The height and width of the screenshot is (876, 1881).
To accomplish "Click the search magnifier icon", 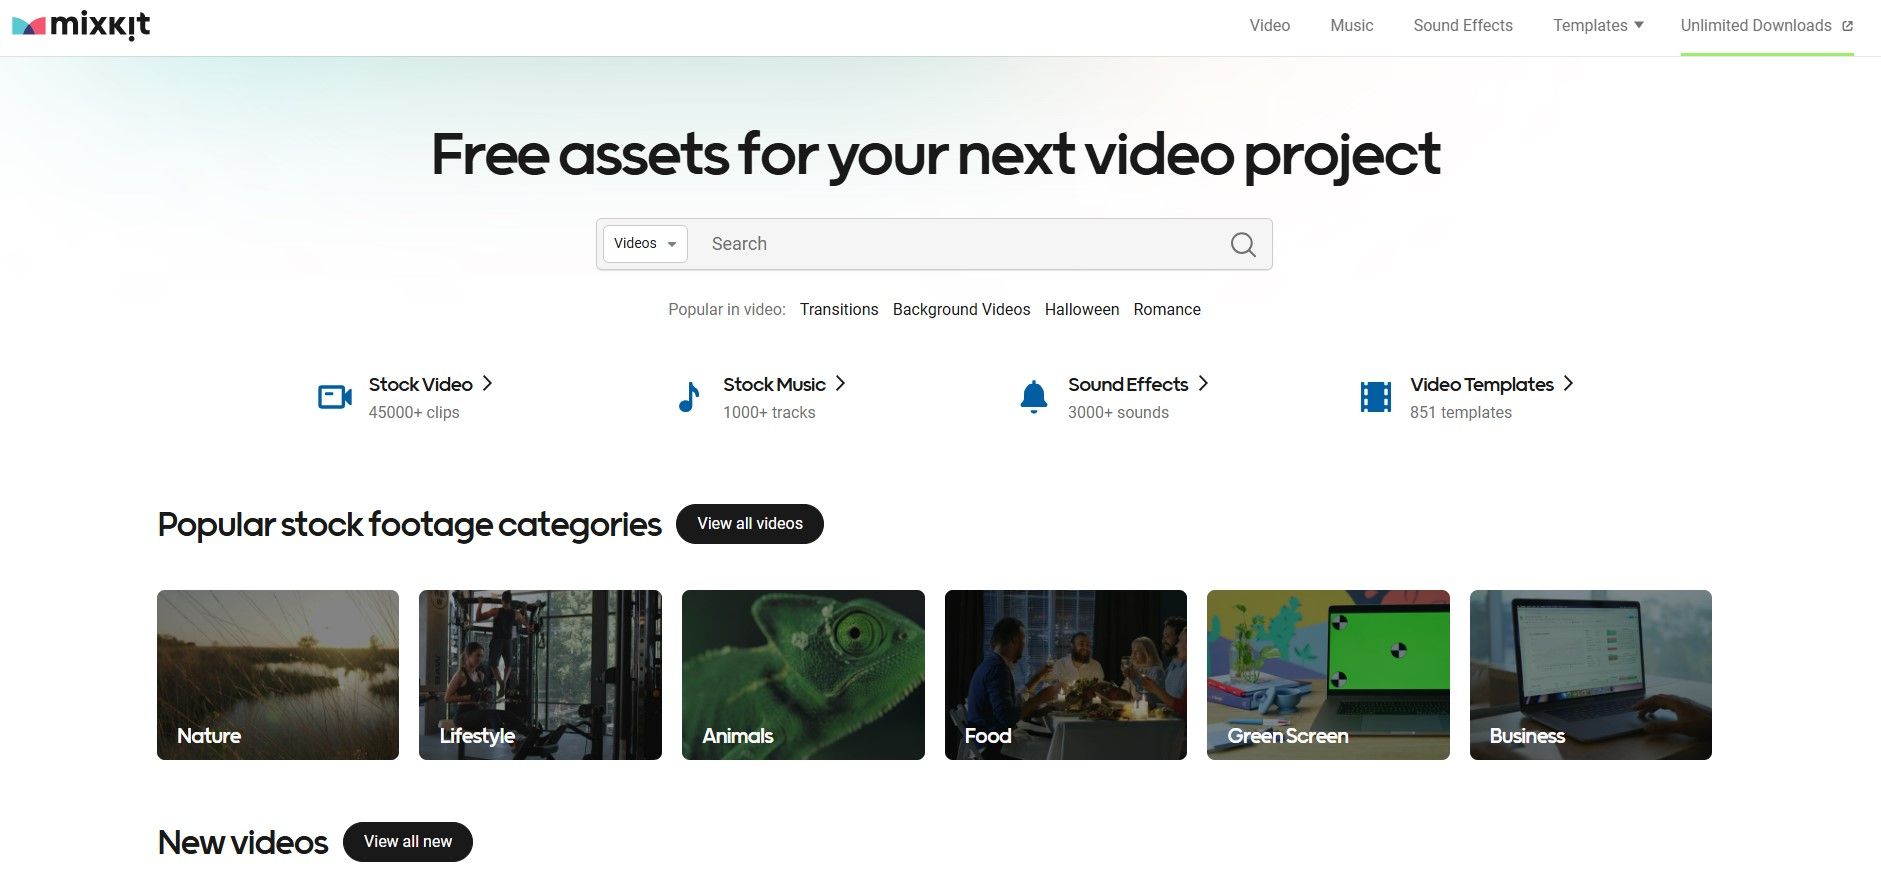I will coord(1243,244).
